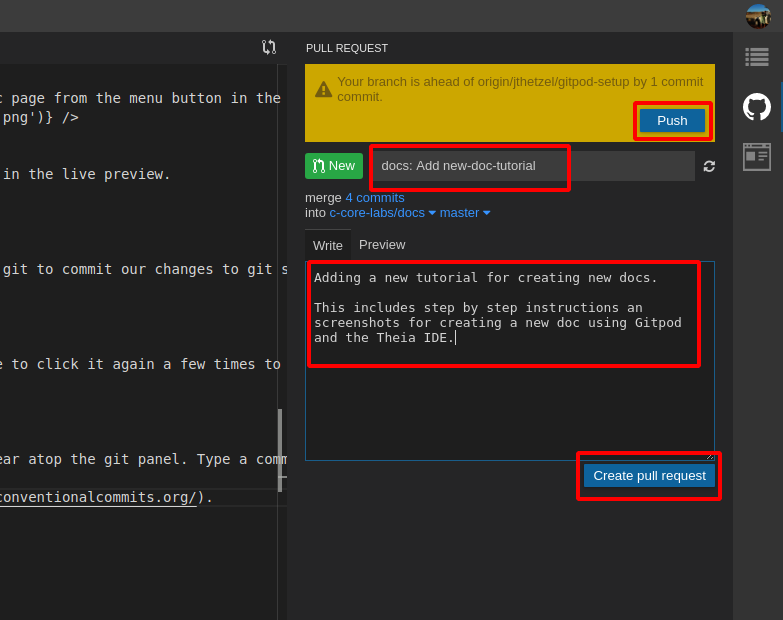Click the conventionalcommits.org link in editor
Viewport: 783px width, 620px height.
tap(98, 497)
